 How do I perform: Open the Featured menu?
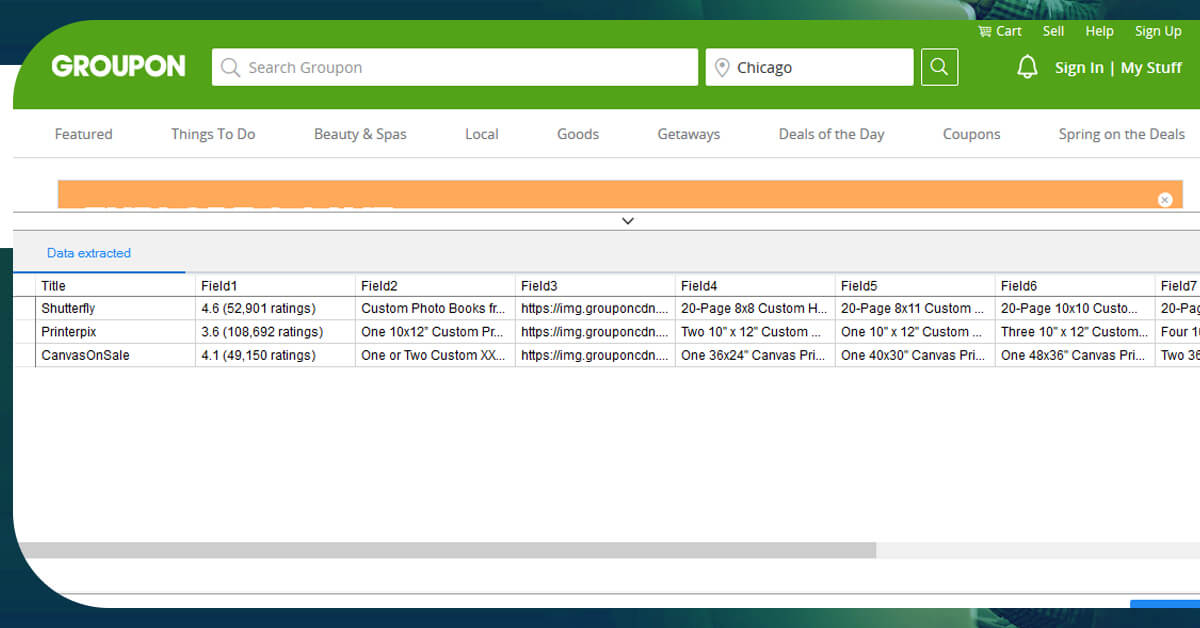click(83, 134)
